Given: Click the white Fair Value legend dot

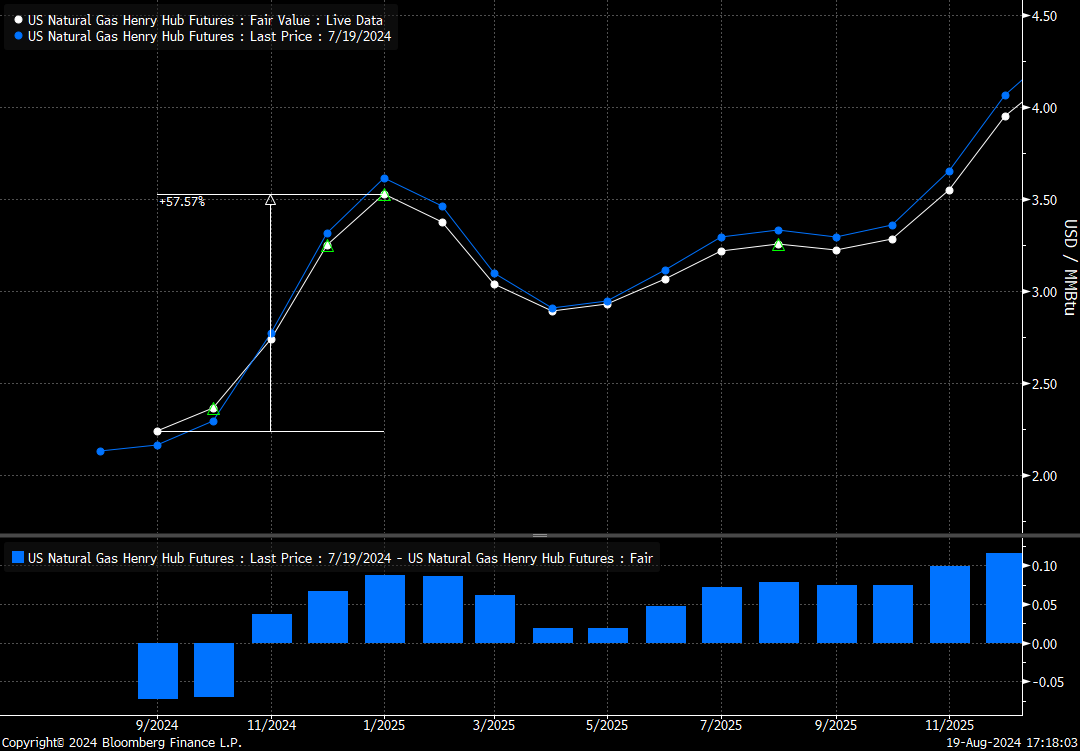Looking at the screenshot, I should 19,20.
